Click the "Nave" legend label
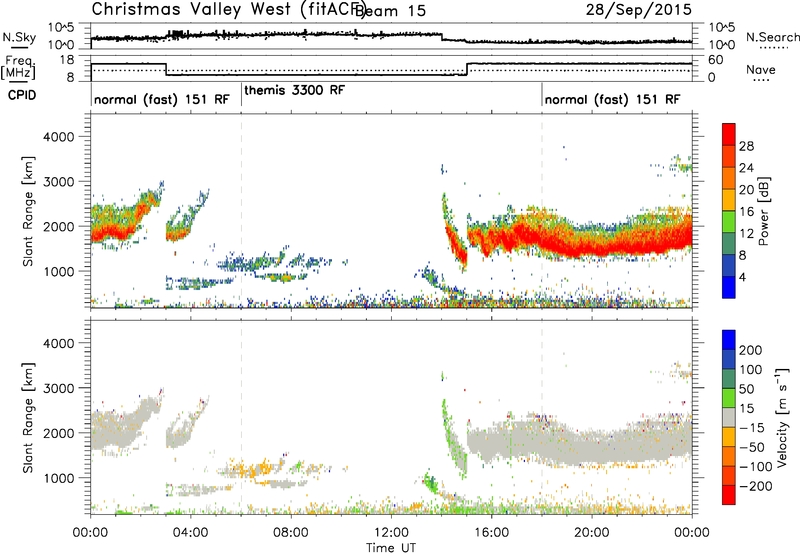The width and height of the screenshot is (800, 554). click(x=761, y=69)
